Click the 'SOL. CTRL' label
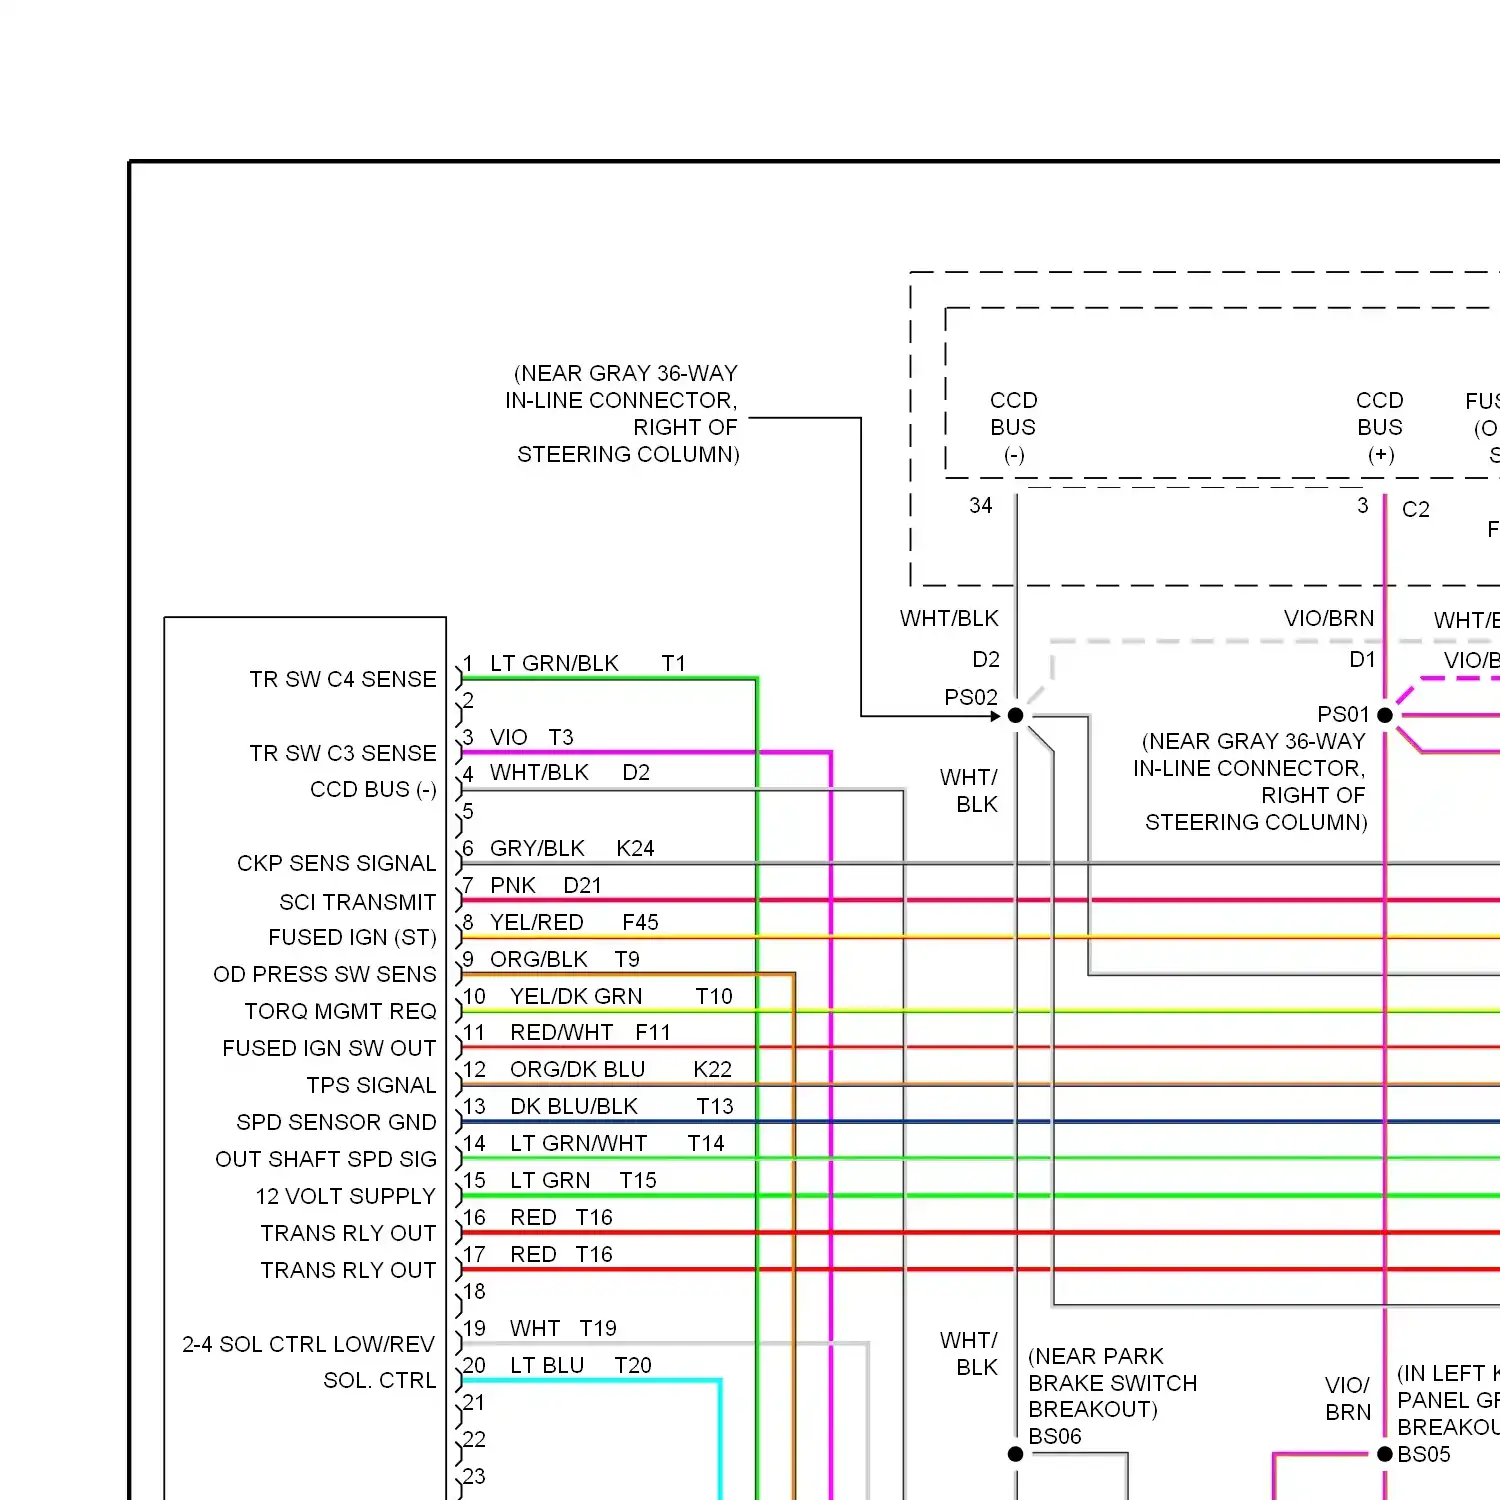 (380, 1380)
